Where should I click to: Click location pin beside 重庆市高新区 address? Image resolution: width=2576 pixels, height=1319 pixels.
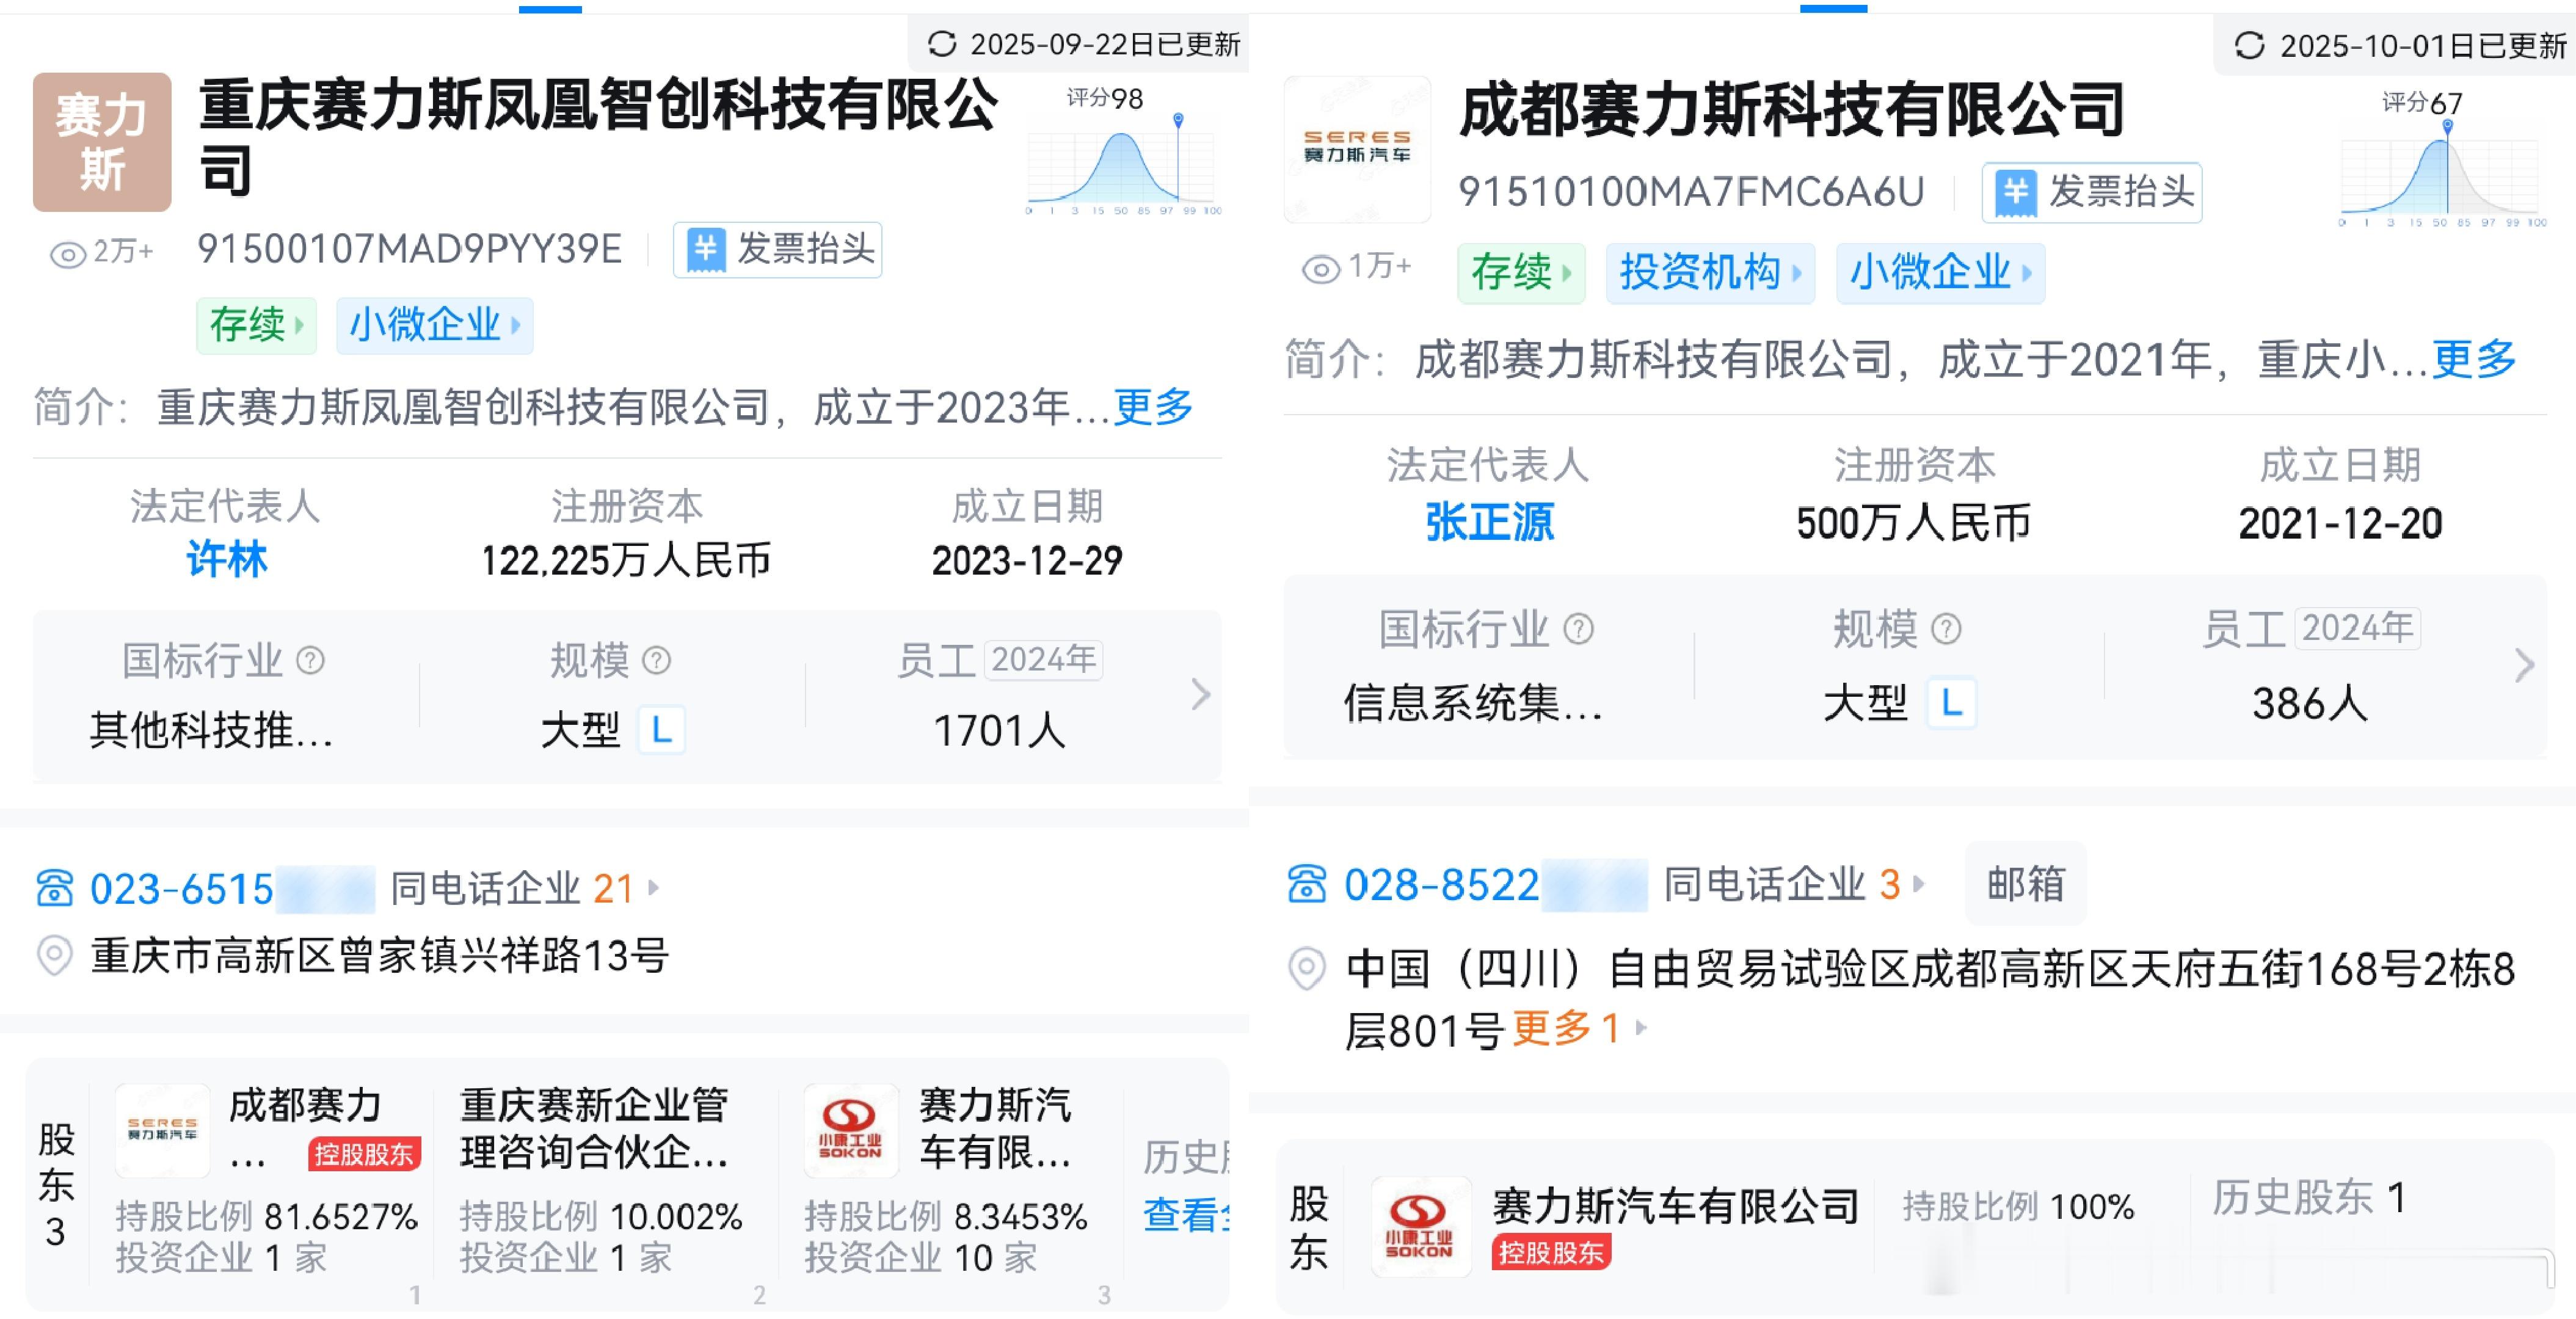pyautogui.click(x=55, y=956)
